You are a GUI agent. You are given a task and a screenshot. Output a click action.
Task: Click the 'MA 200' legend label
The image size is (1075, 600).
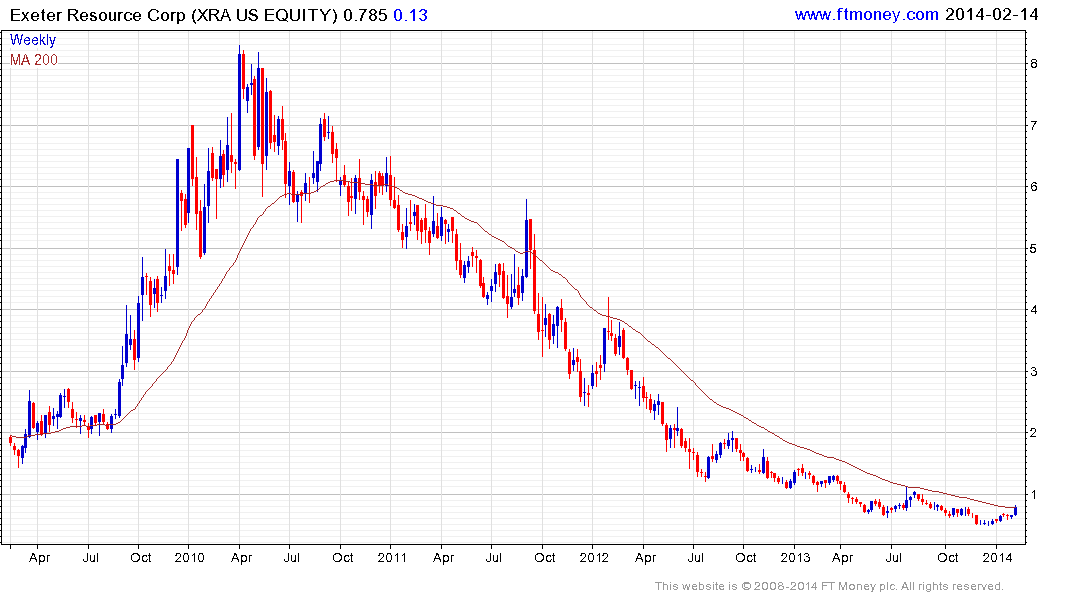[34, 60]
